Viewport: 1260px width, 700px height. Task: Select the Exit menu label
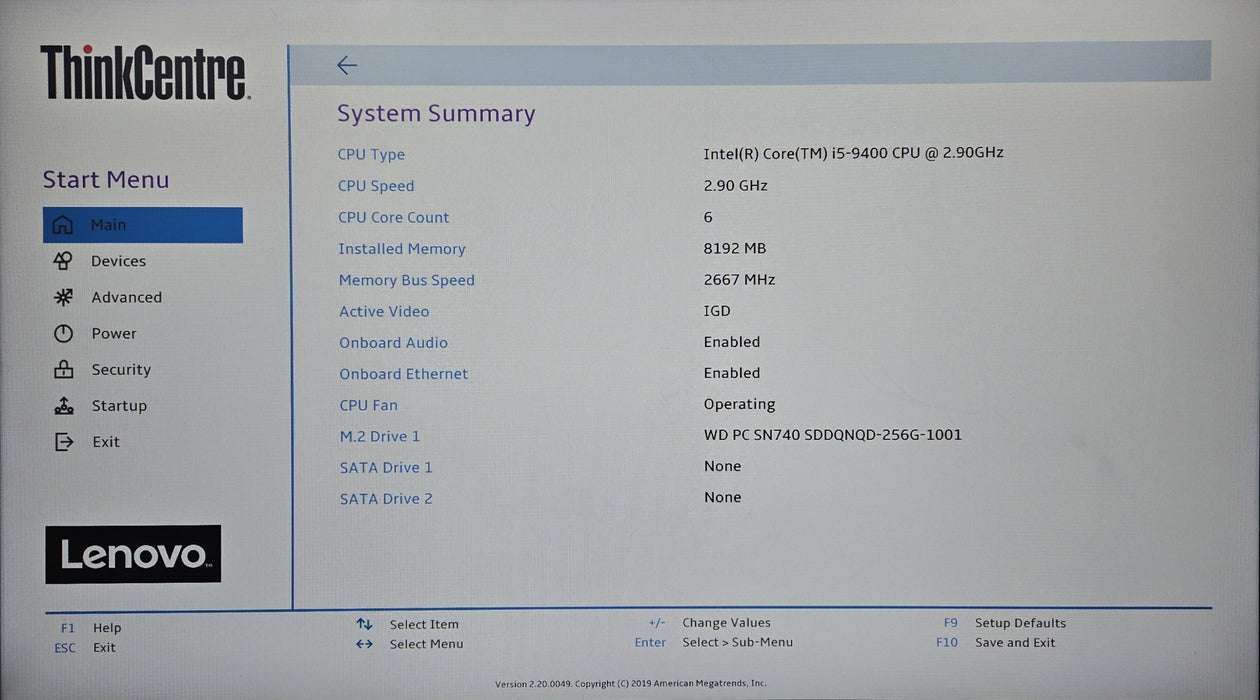pyautogui.click(x=106, y=442)
